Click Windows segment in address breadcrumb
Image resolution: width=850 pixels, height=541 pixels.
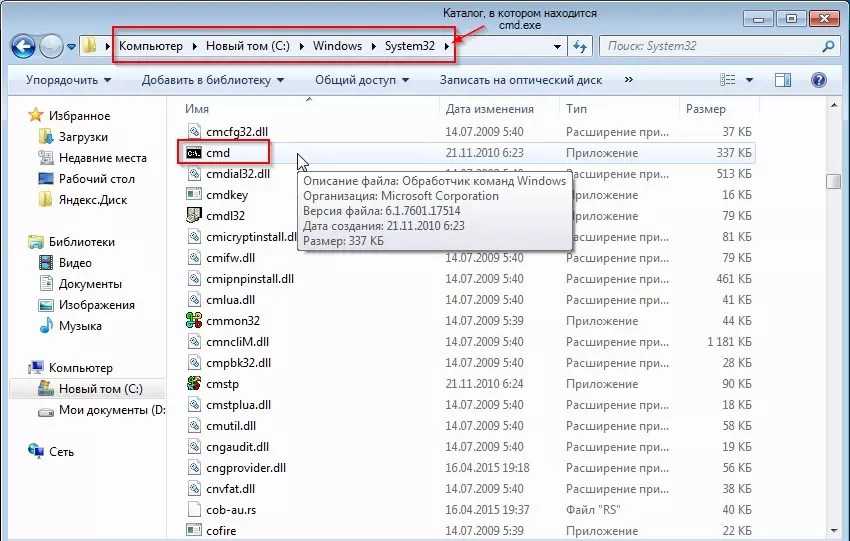pos(337,46)
